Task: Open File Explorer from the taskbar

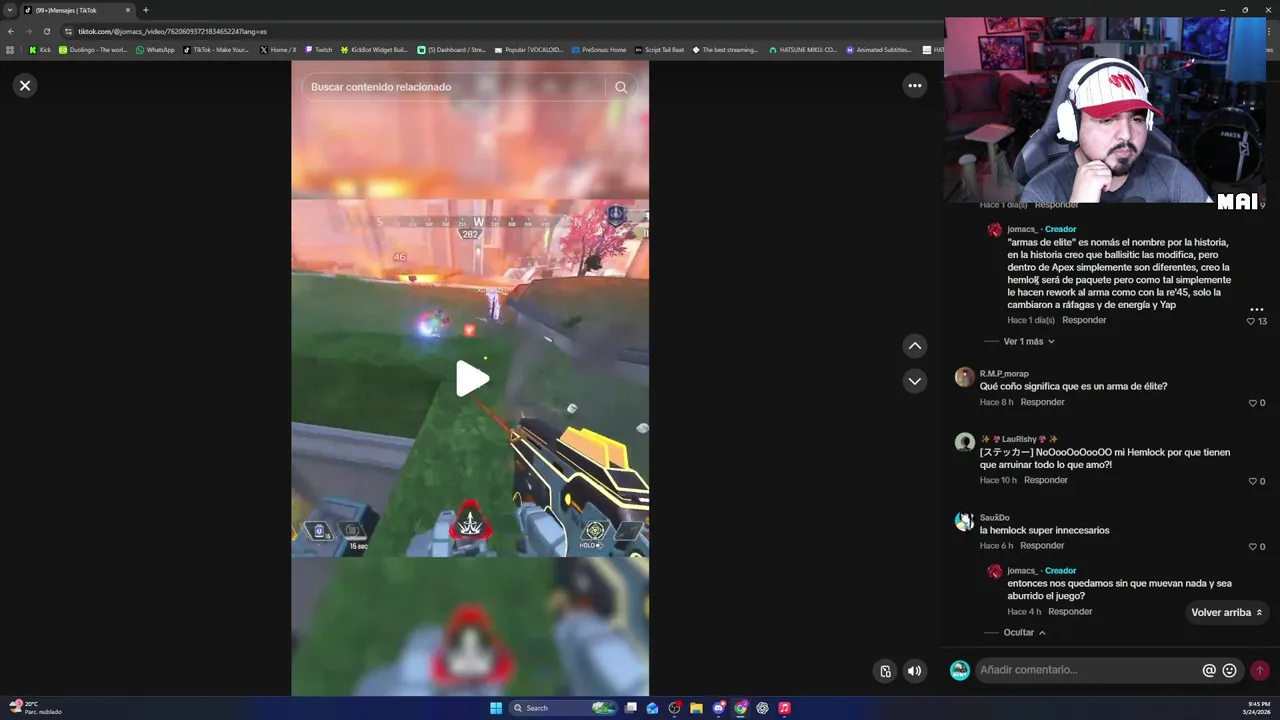Action: point(696,708)
